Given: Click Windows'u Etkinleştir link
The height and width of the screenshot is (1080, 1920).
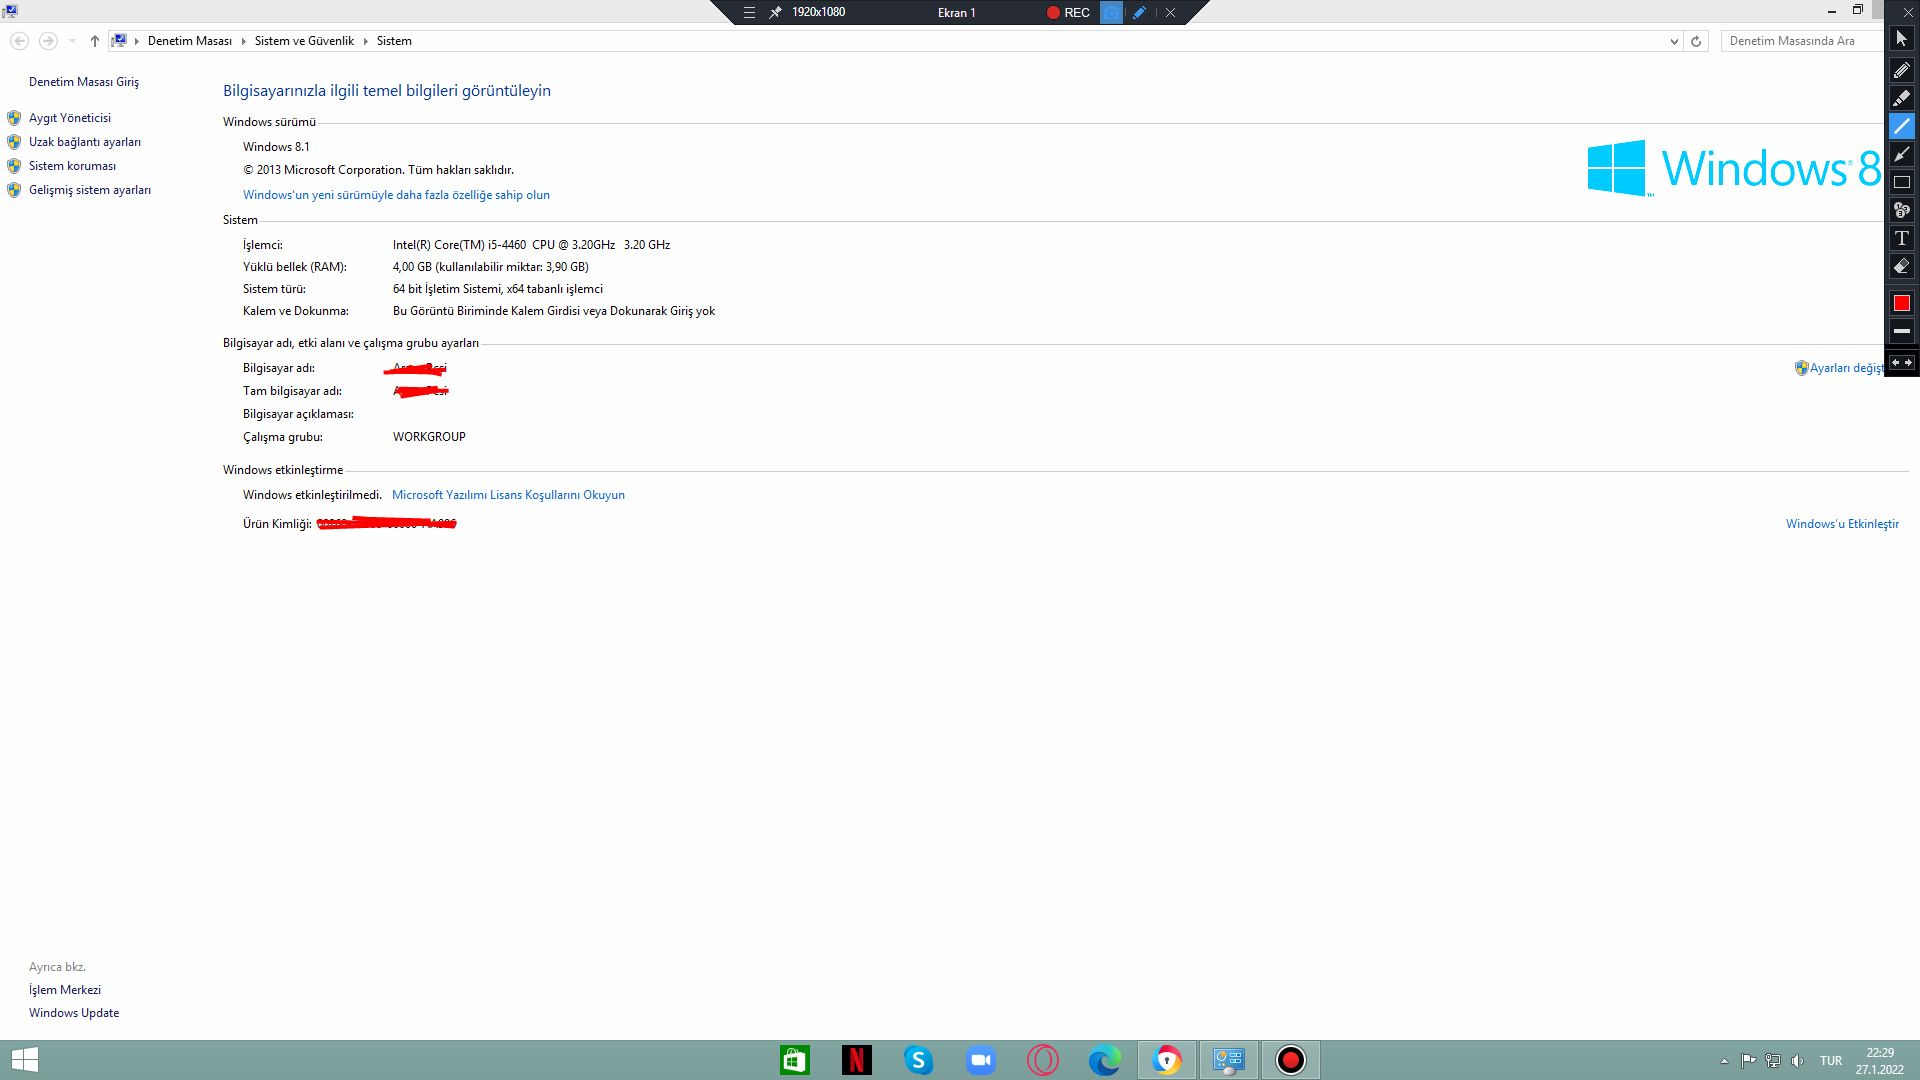Looking at the screenshot, I should click(x=1842, y=524).
